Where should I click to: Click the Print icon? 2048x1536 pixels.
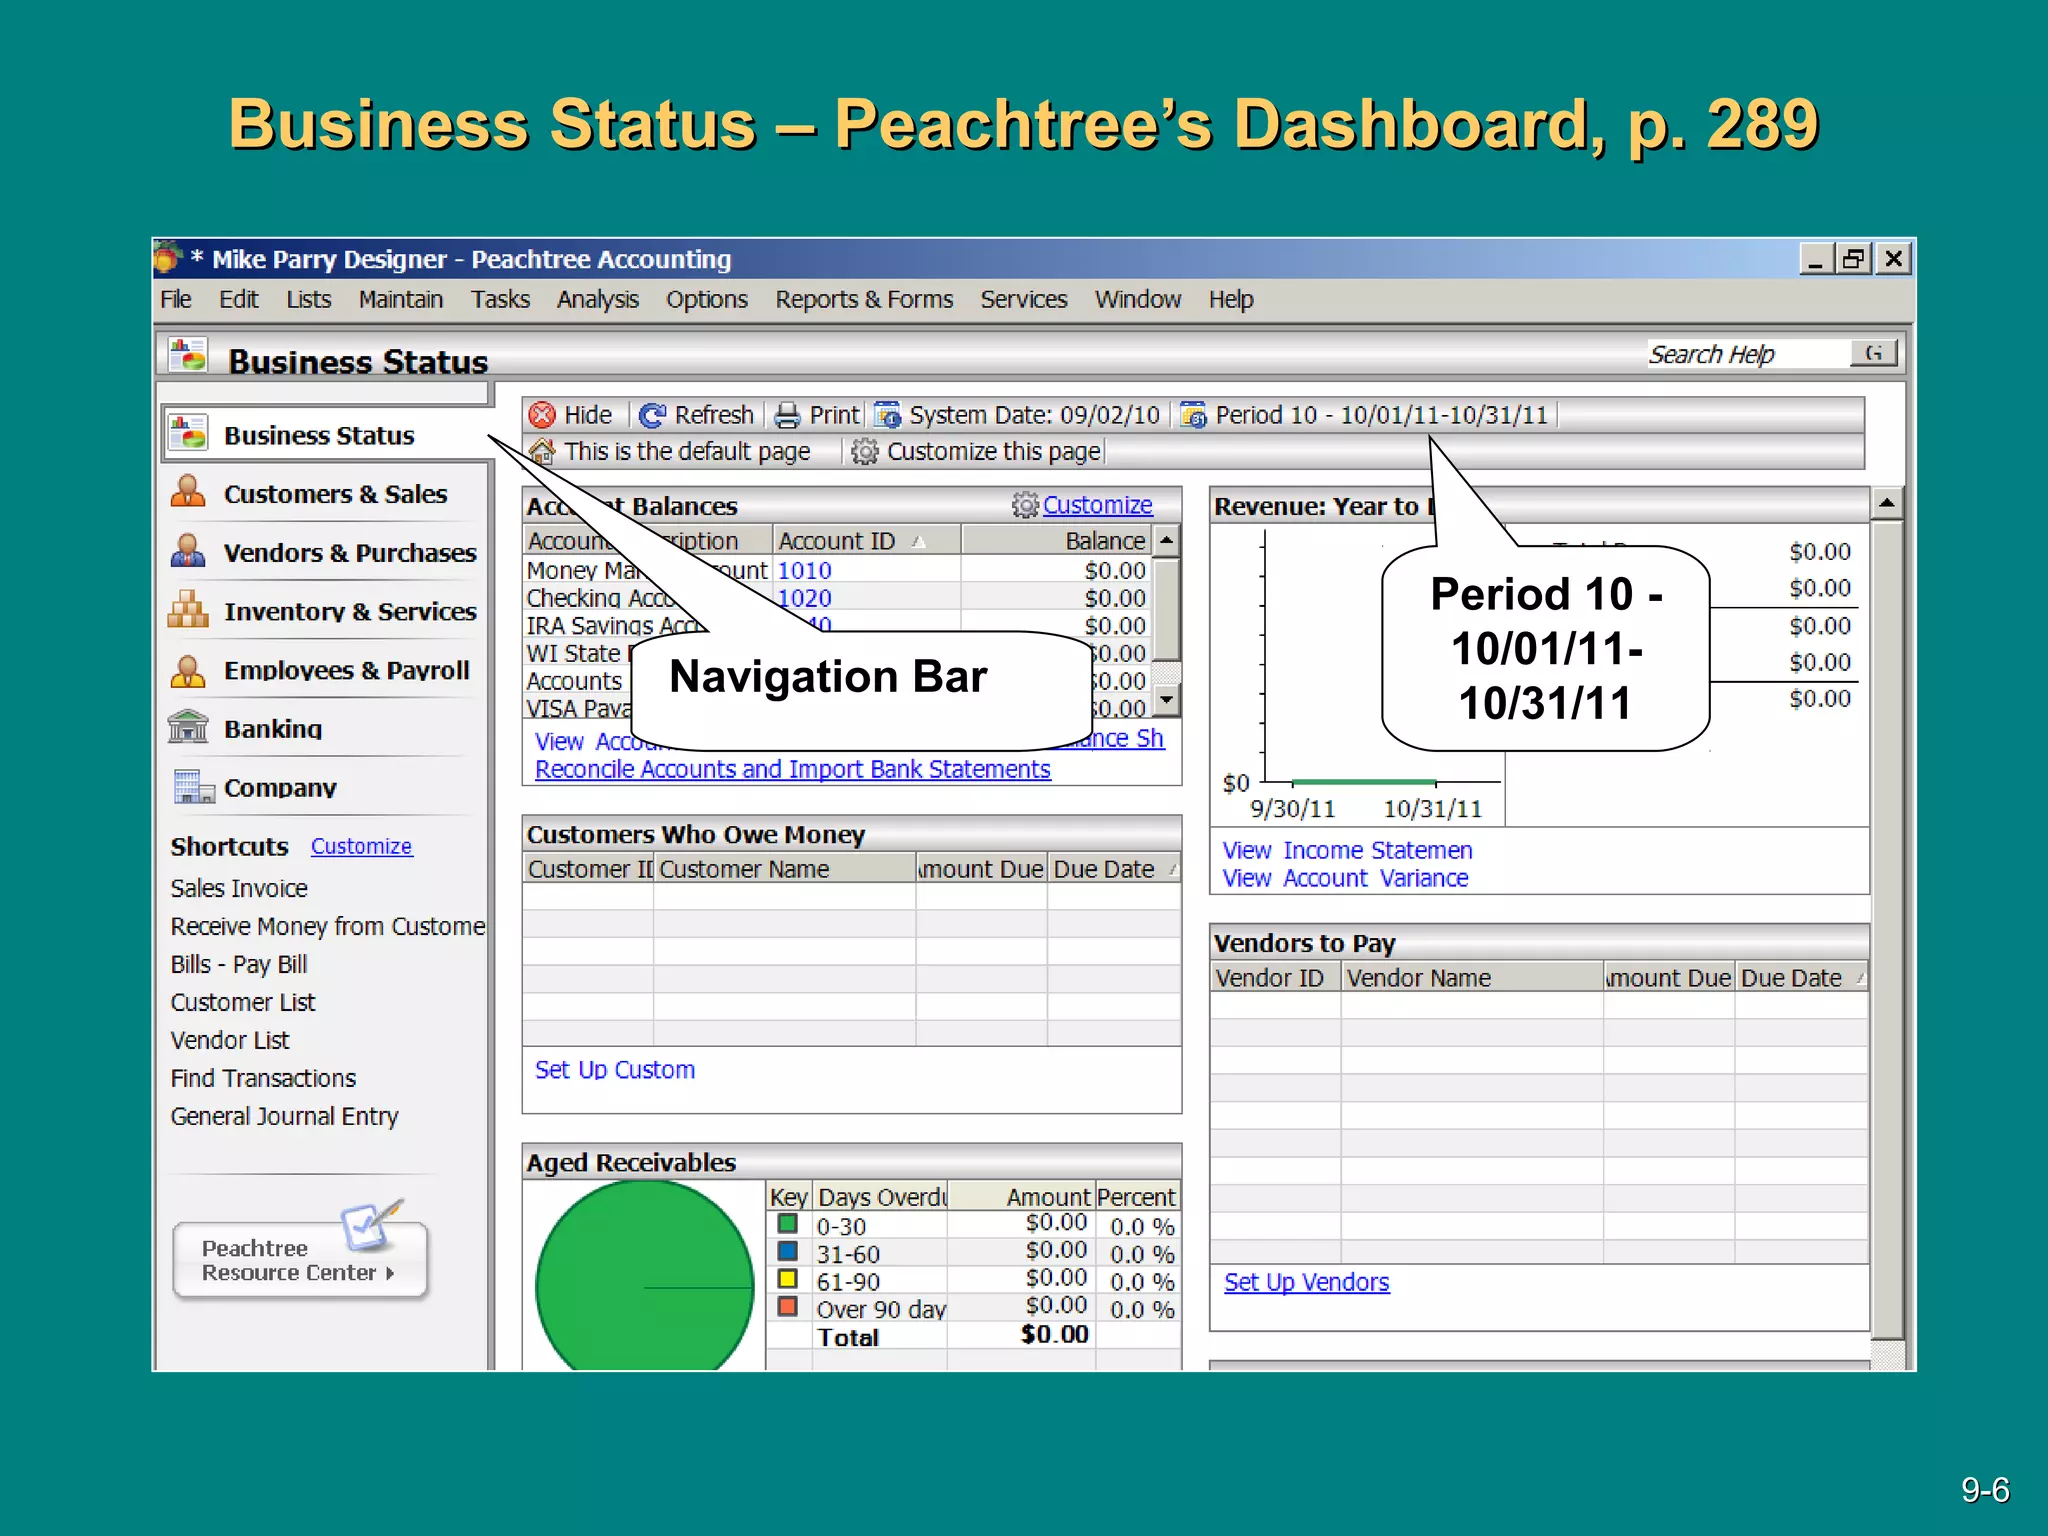click(788, 415)
